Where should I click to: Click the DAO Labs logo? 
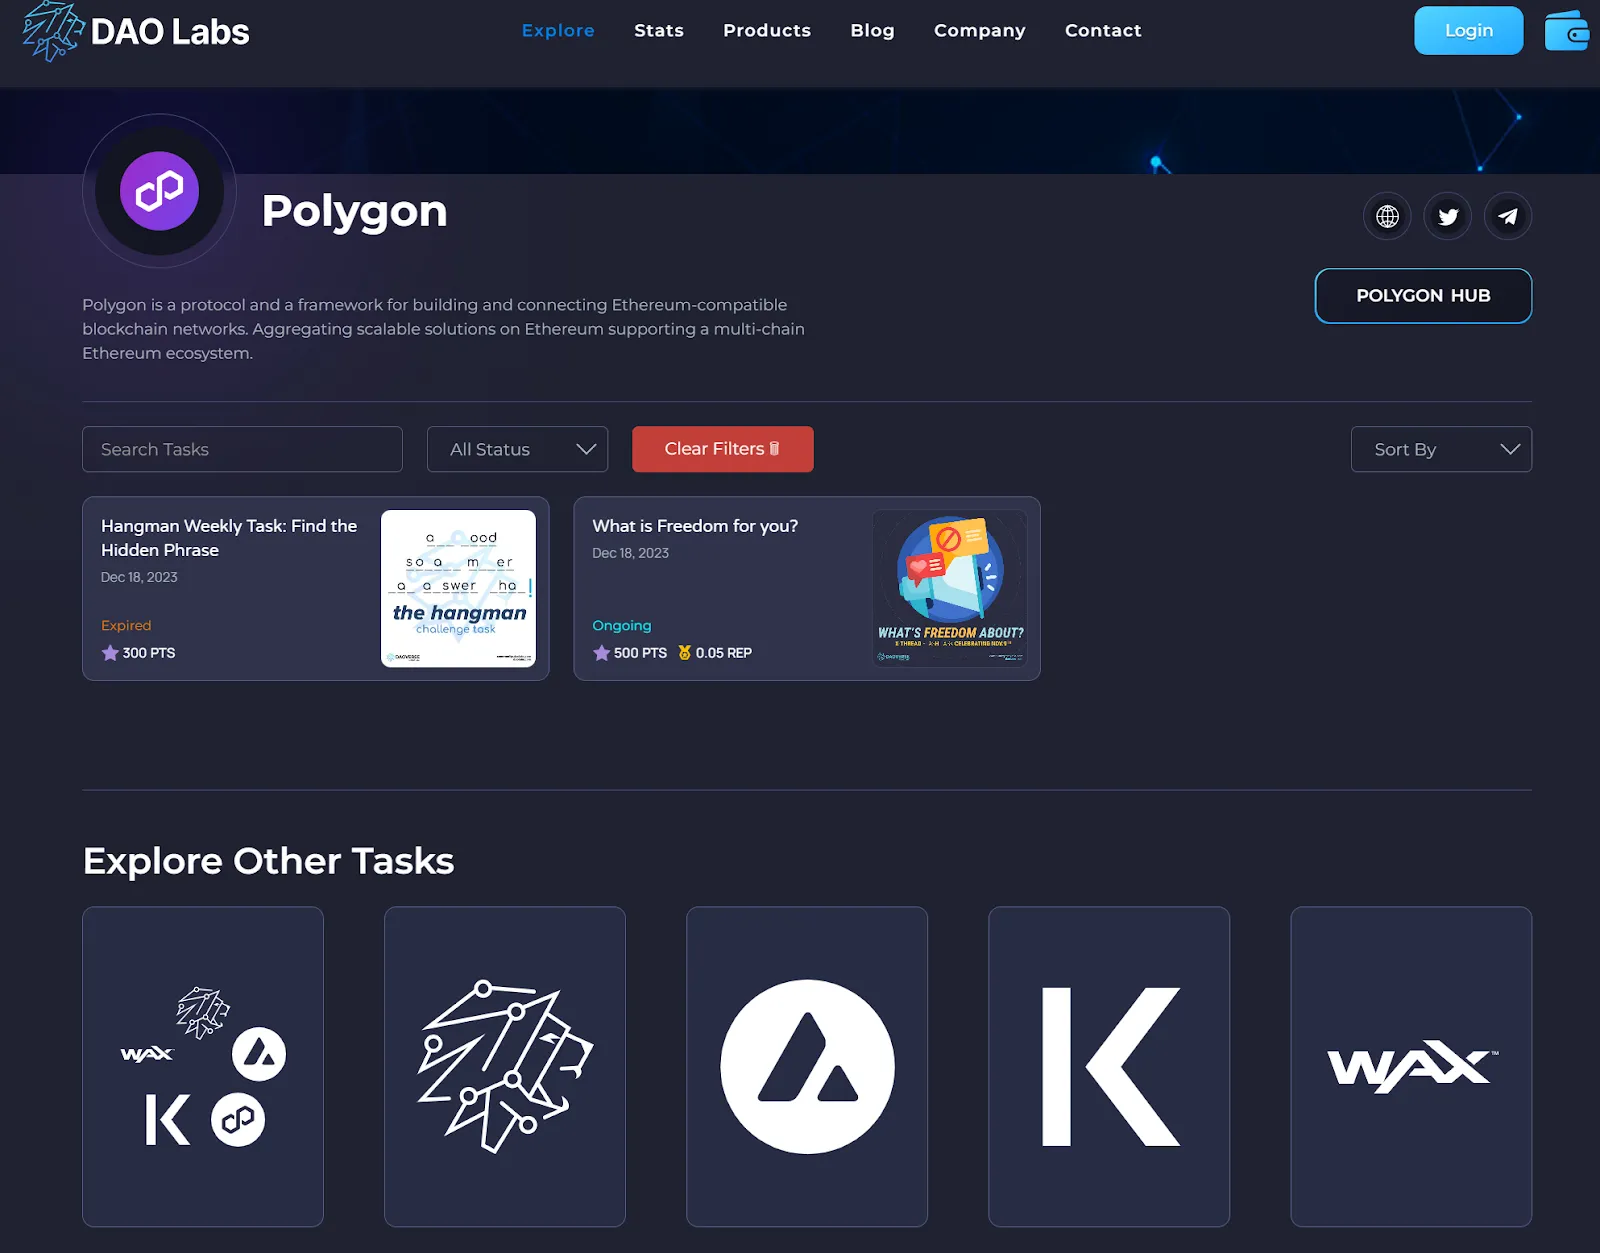[x=135, y=31]
